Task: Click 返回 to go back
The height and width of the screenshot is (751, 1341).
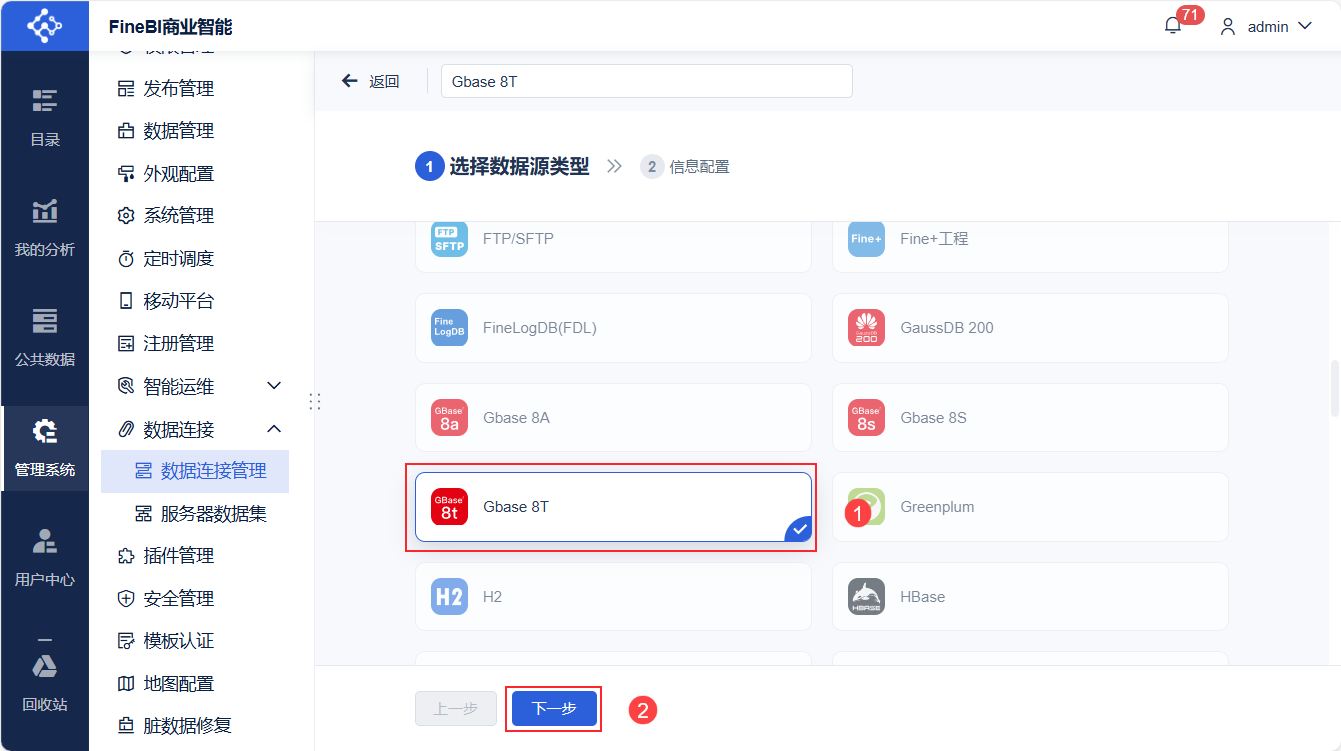Action: [x=370, y=82]
